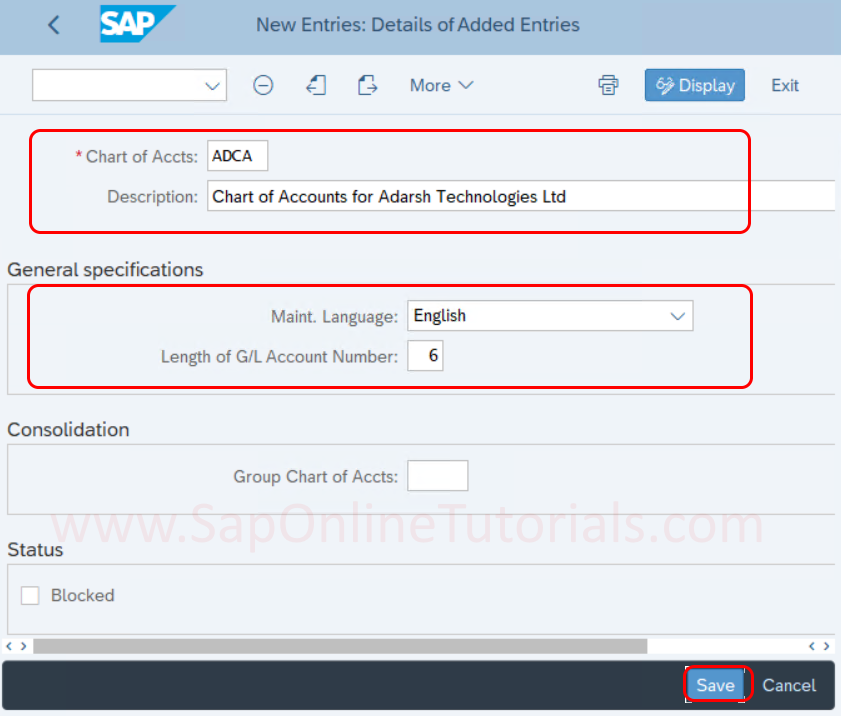Expand the Maint. Language dropdown
The height and width of the screenshot is (716, 841).
(x=677, y=316)
